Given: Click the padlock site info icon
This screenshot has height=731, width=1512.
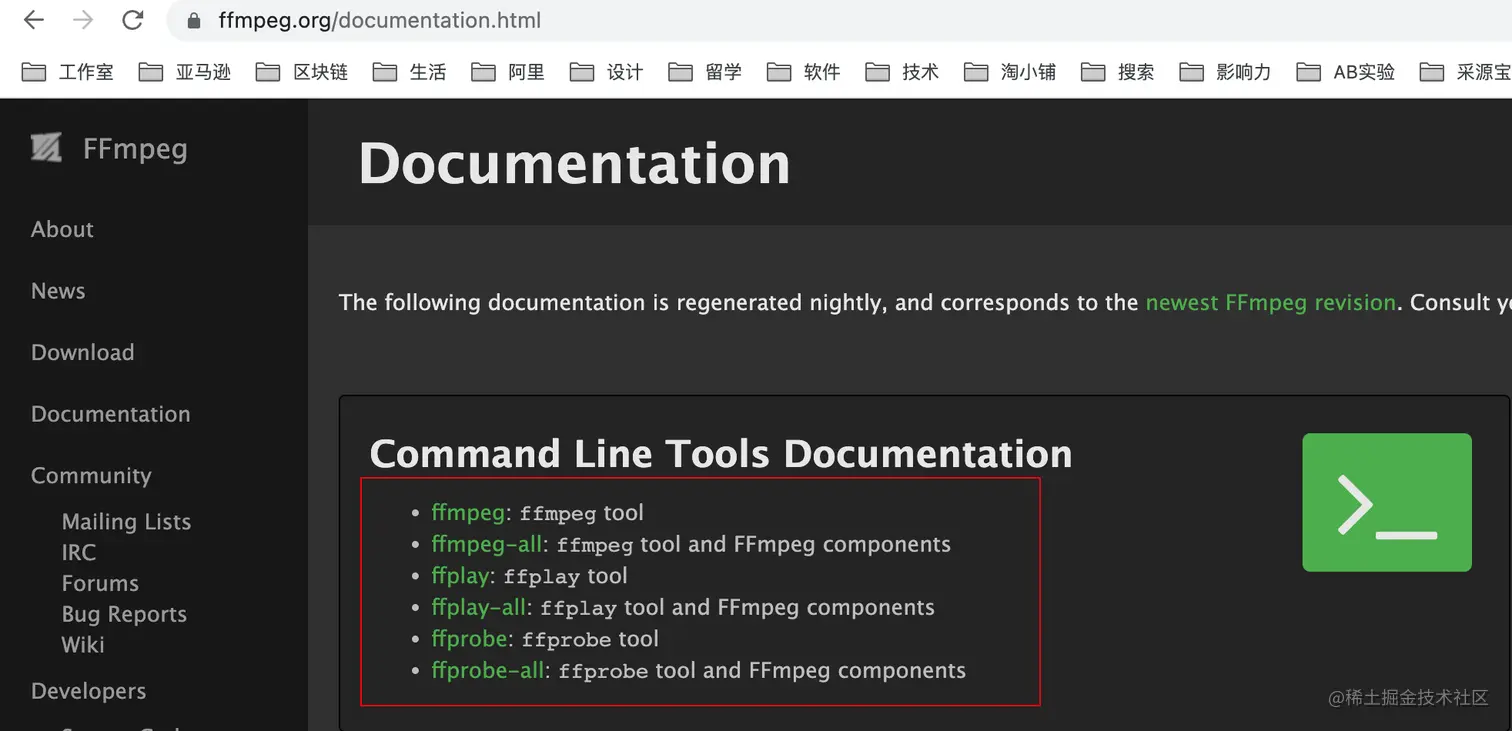Looking at the screenshot, I should (194, 21).
